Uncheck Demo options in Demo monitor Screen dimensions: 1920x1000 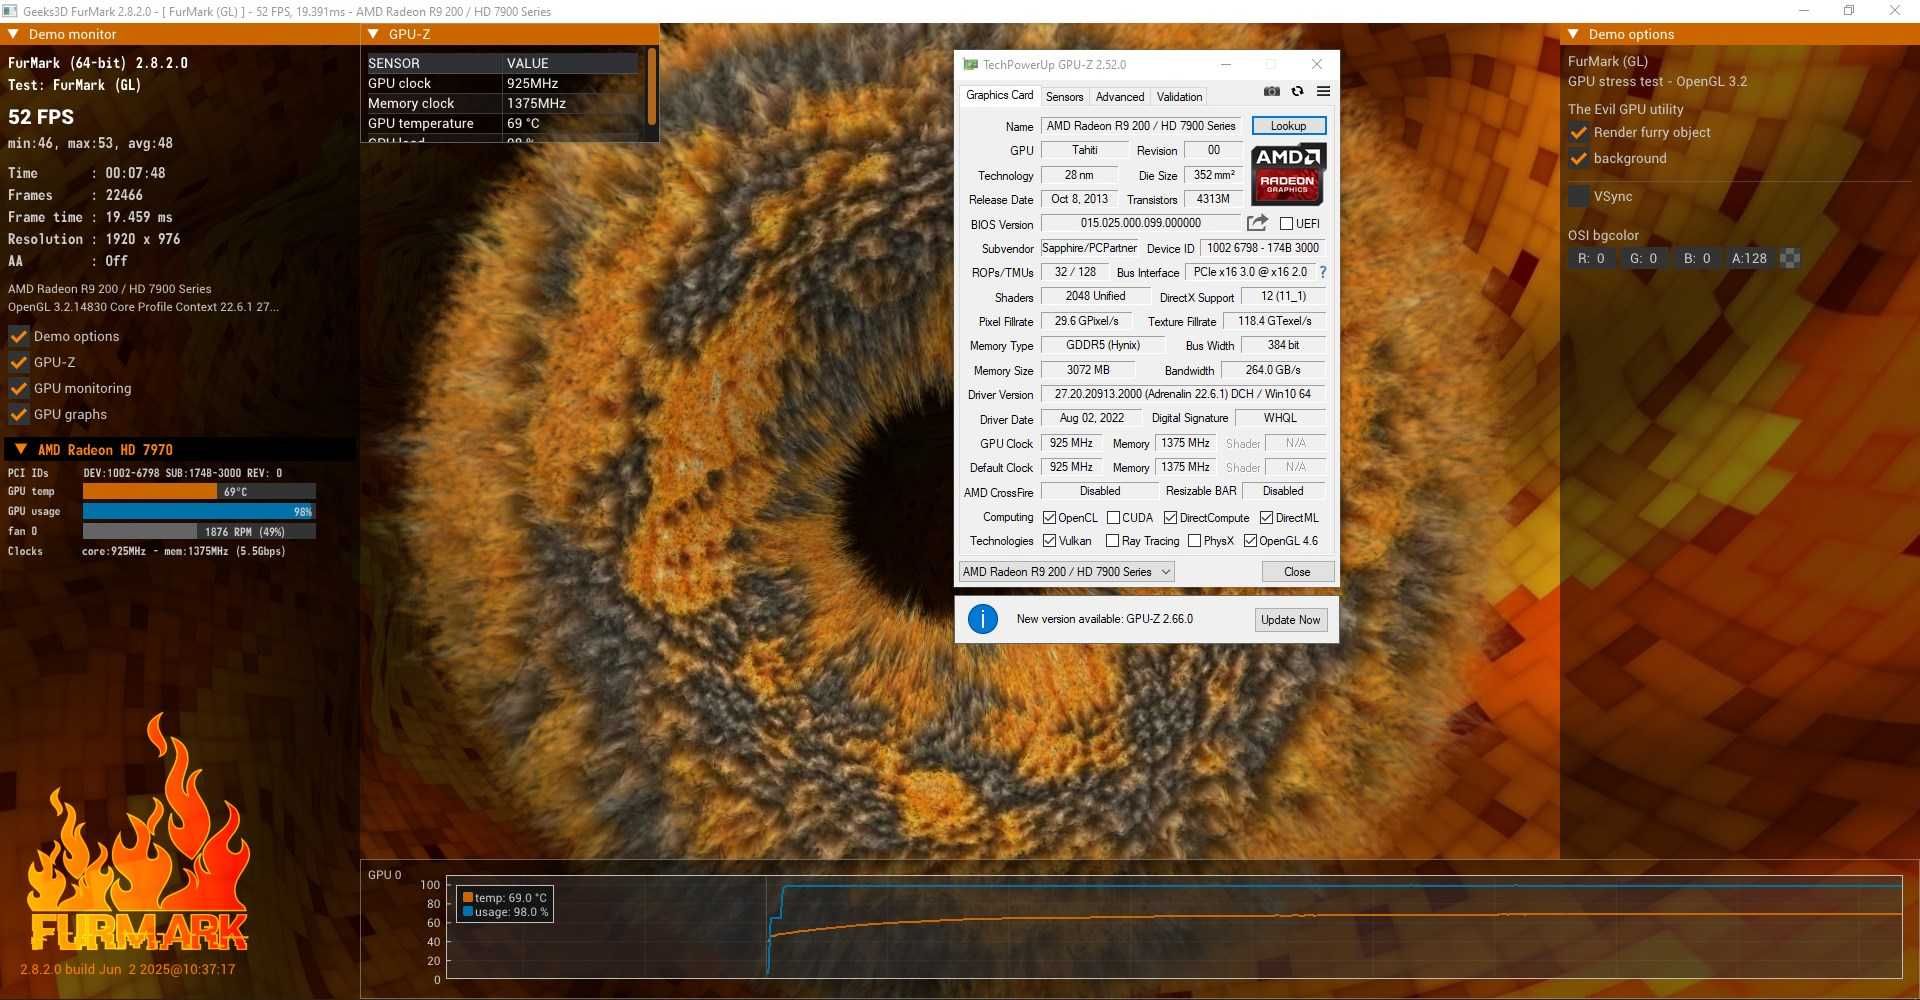[x=18, y=336]
